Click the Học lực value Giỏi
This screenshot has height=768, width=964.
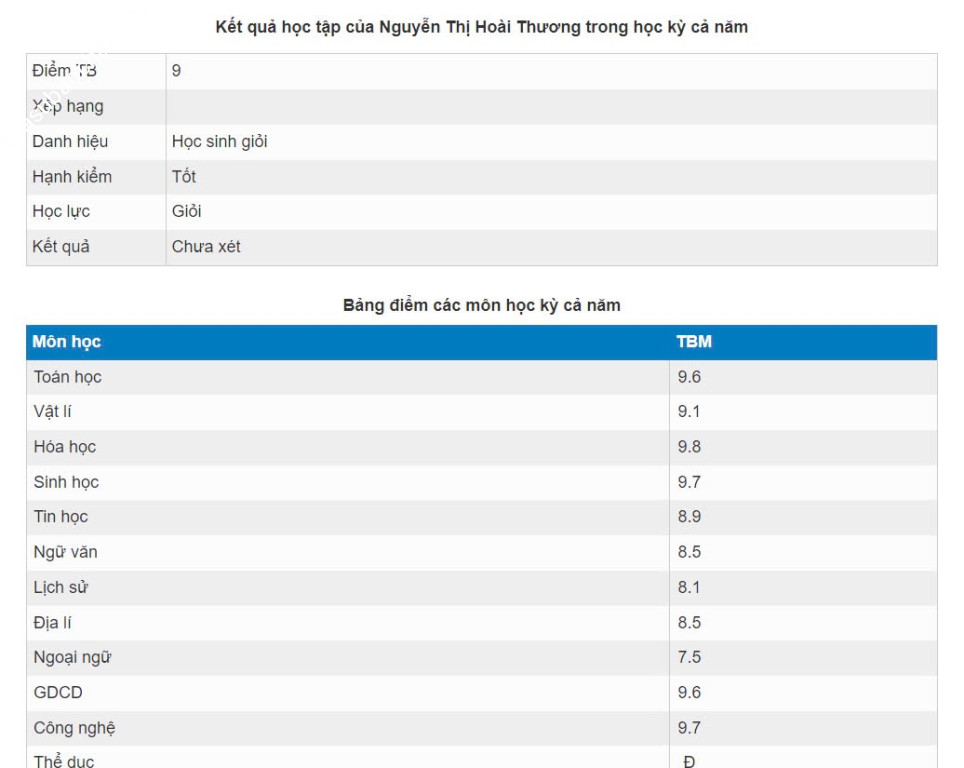point(186,212)
